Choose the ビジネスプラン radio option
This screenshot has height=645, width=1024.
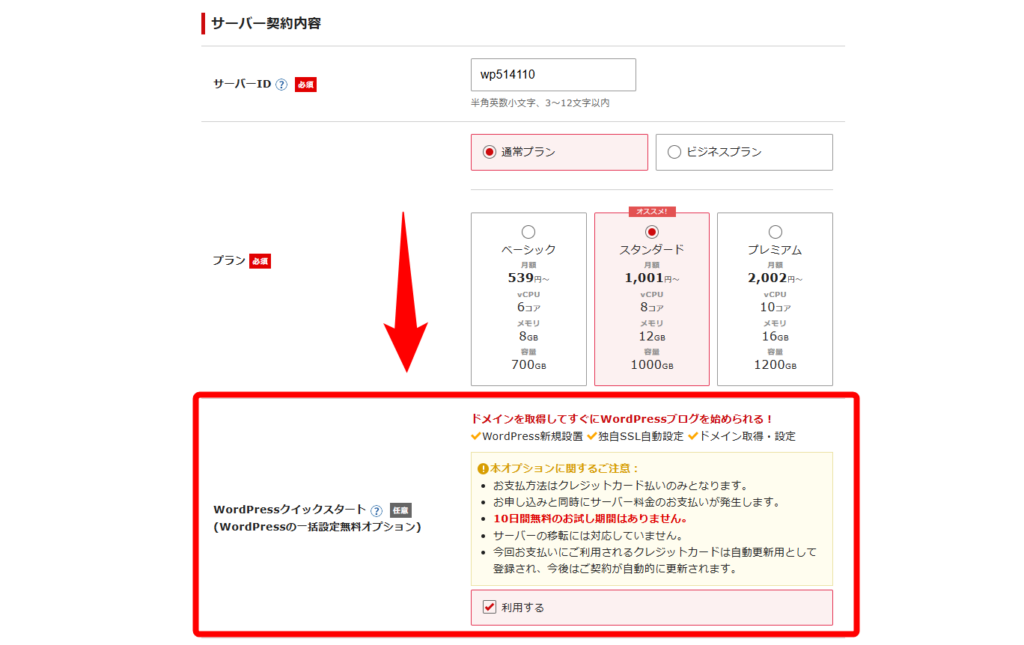point(674,152)
